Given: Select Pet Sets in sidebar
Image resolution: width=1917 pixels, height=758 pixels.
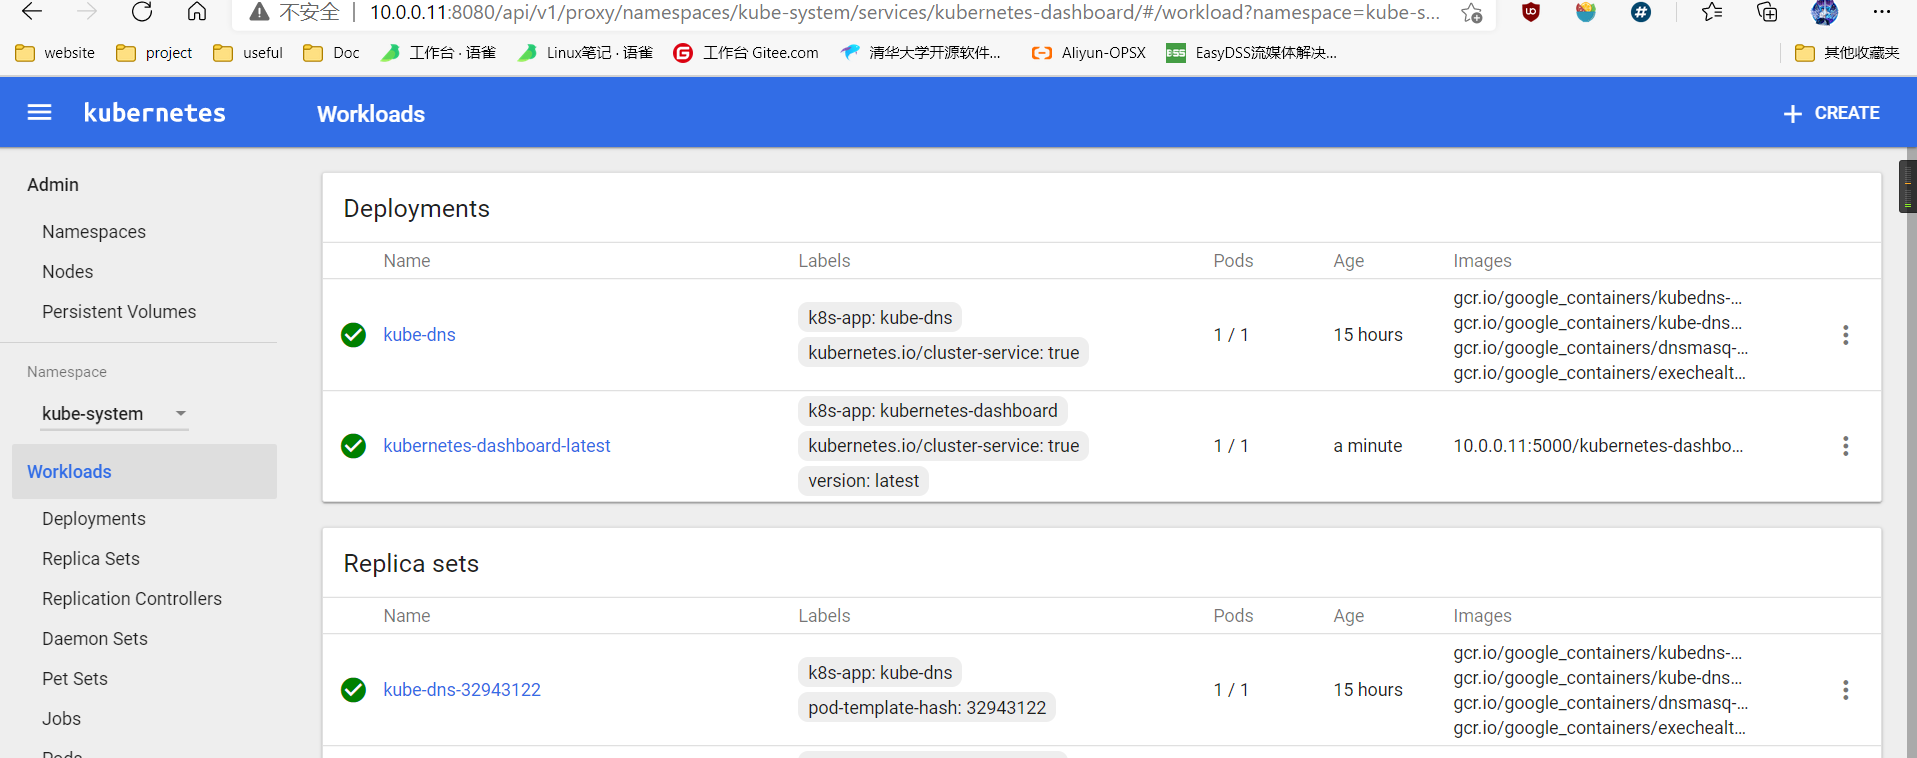Looking at the screenshot, I should (x=75, y=679).
